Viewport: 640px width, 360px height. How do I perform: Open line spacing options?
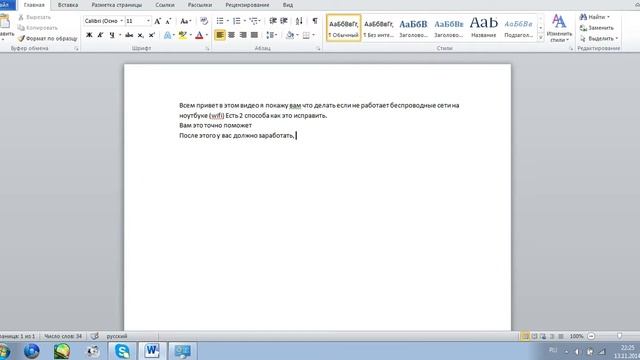click(x=271, y=35)
